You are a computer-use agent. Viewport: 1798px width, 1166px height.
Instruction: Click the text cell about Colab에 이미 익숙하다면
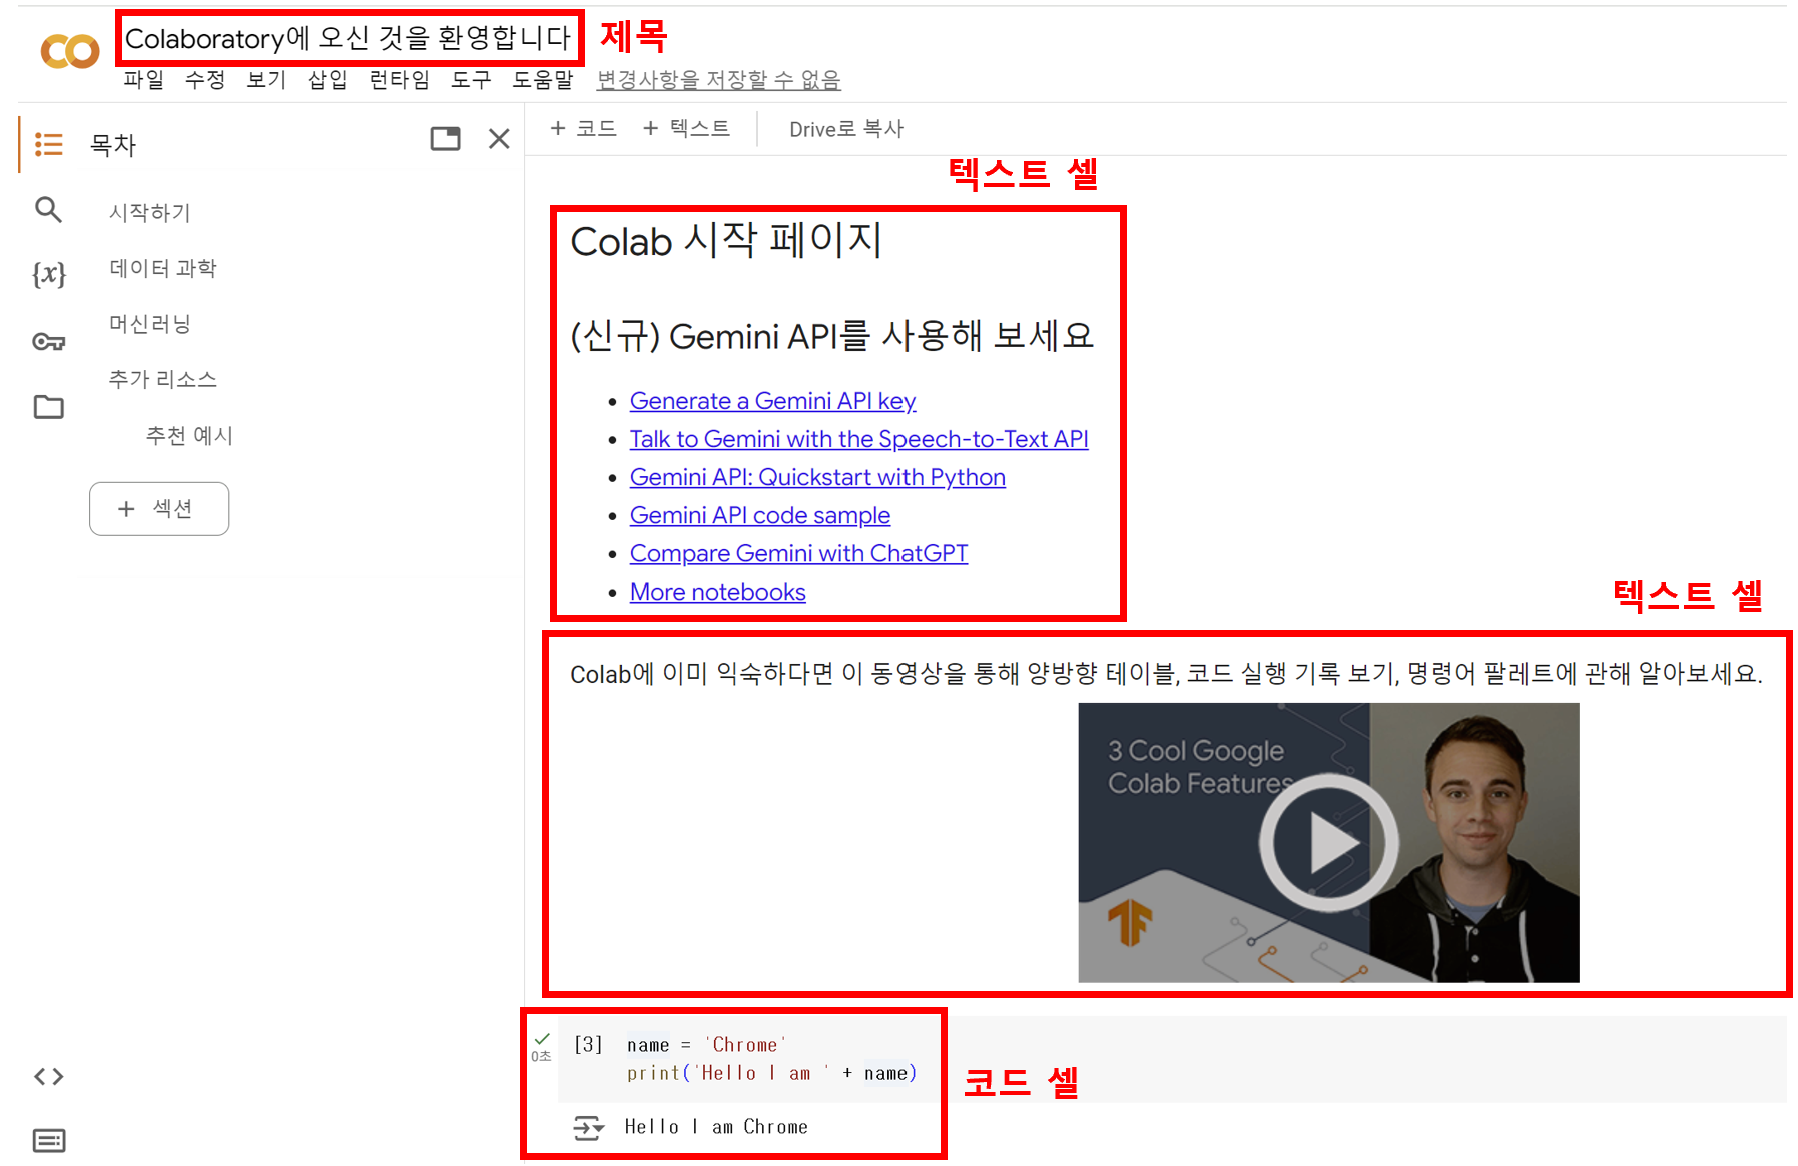[1166, 675]
